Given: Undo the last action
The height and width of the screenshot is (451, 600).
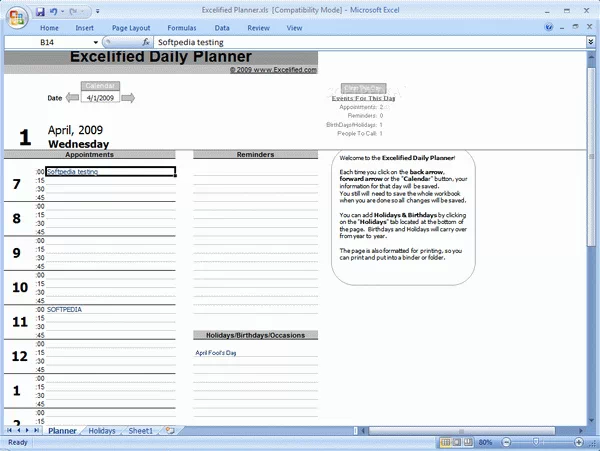Looking at the screenshot, I should click(53, 12).
